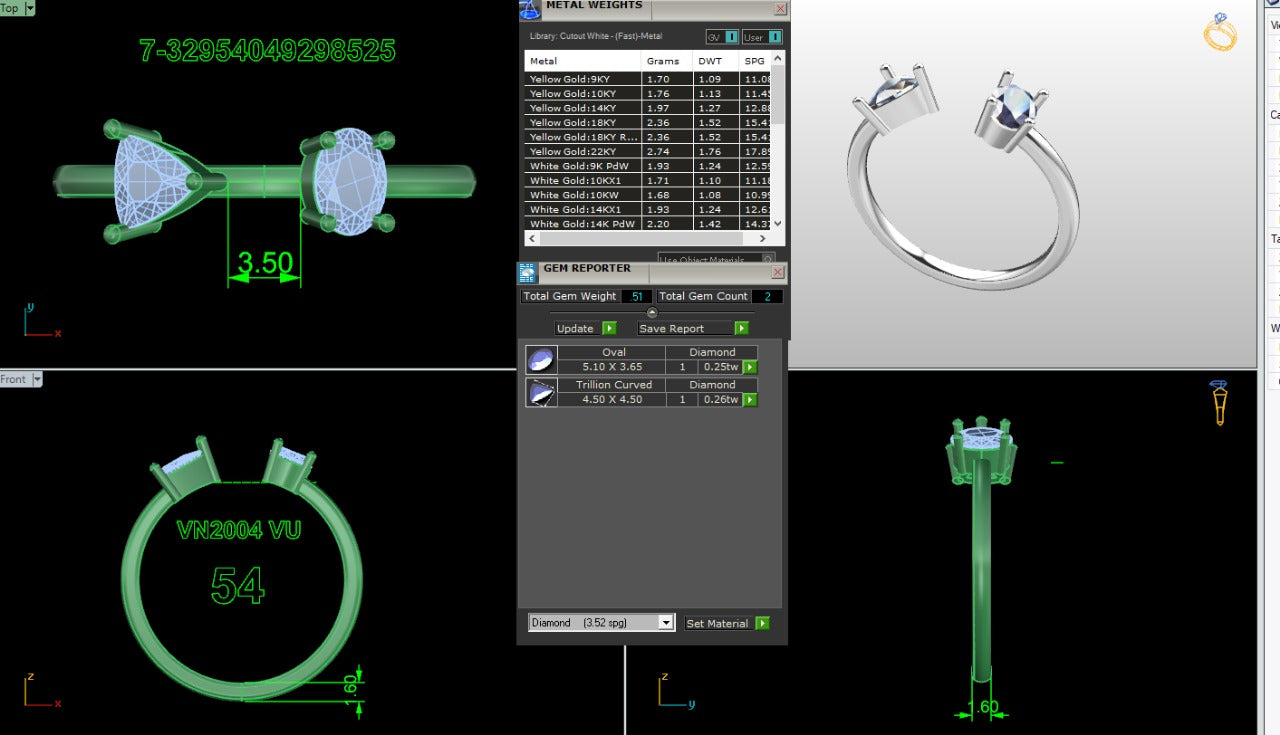Select the White Gold:10KW row
Viewport: 1280px width, 735px height.
point(647,195)
